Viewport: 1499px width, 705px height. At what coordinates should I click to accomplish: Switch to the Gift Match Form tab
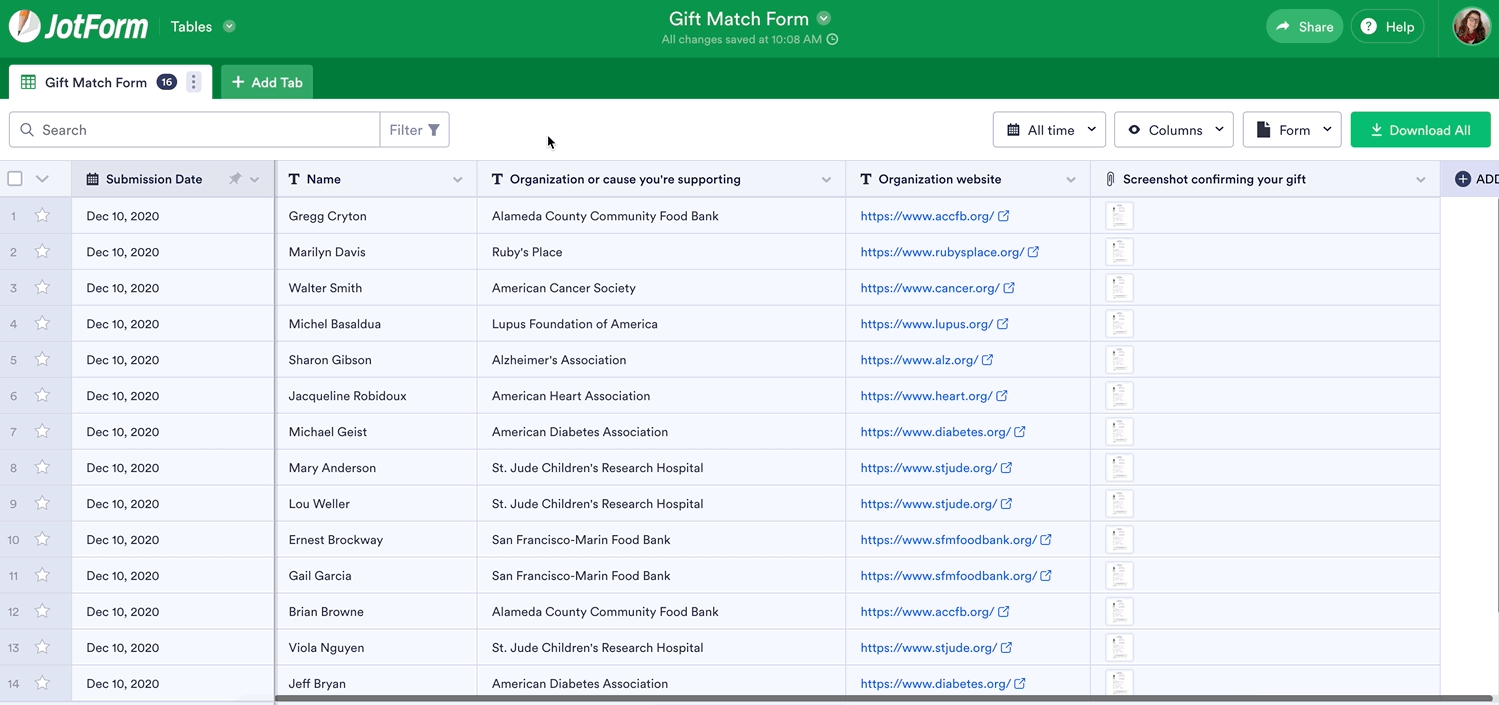tap(95, 82)
